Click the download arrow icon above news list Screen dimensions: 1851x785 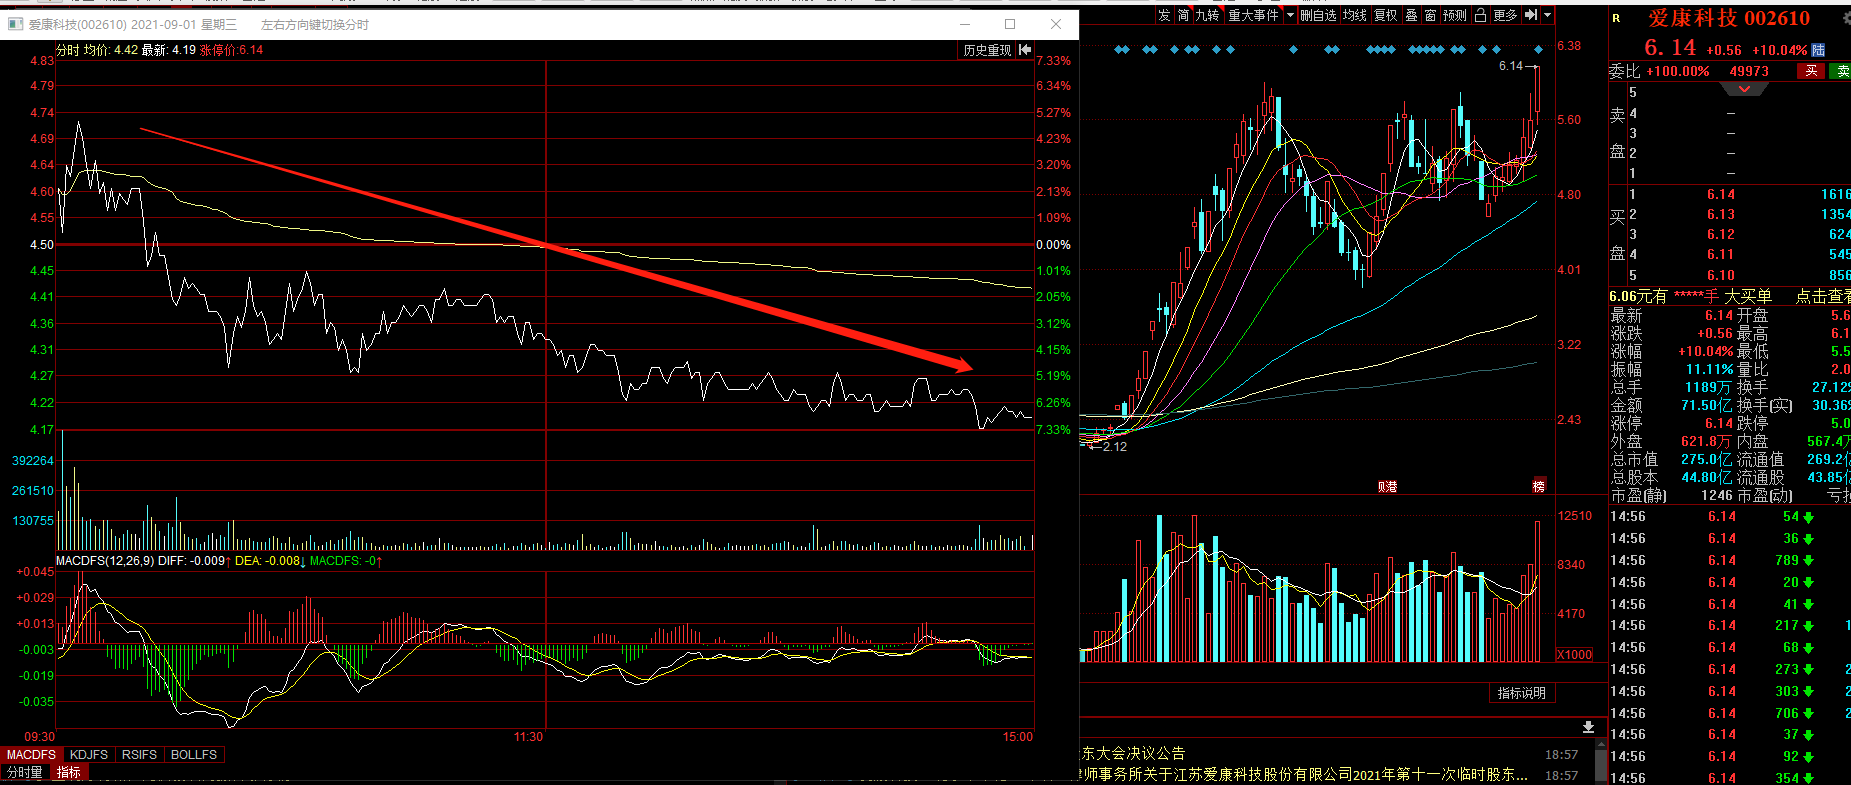(x=1588, y=727)
